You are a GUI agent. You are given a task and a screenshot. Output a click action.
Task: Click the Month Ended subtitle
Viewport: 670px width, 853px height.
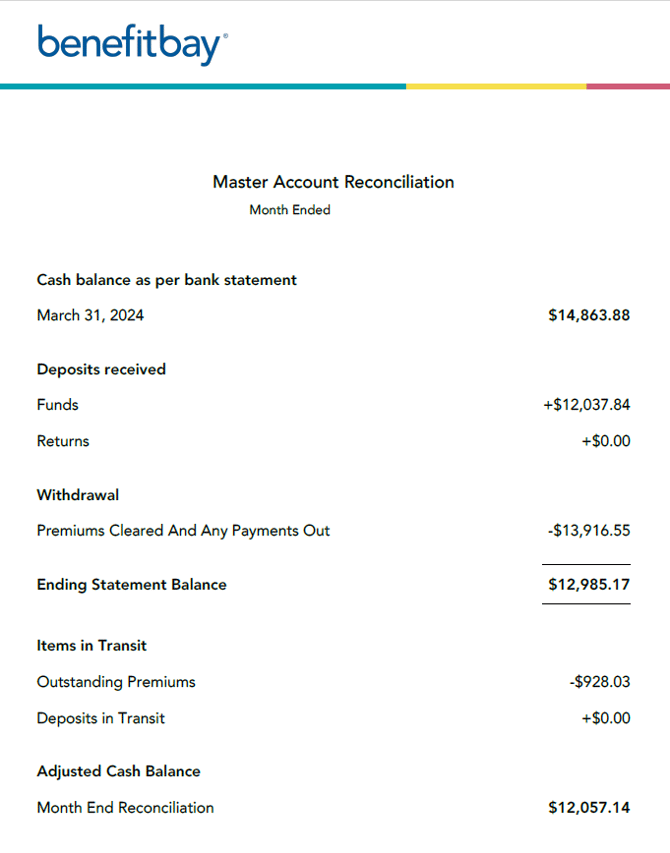pos(290,210)
